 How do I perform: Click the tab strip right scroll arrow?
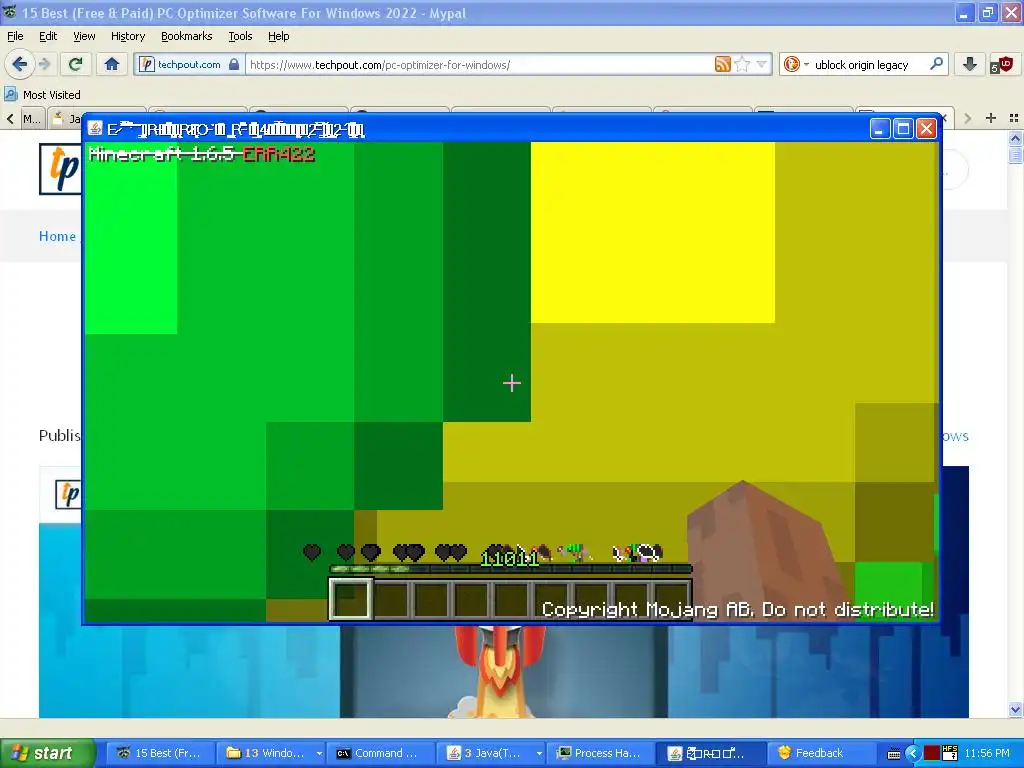tap(968, 118)
